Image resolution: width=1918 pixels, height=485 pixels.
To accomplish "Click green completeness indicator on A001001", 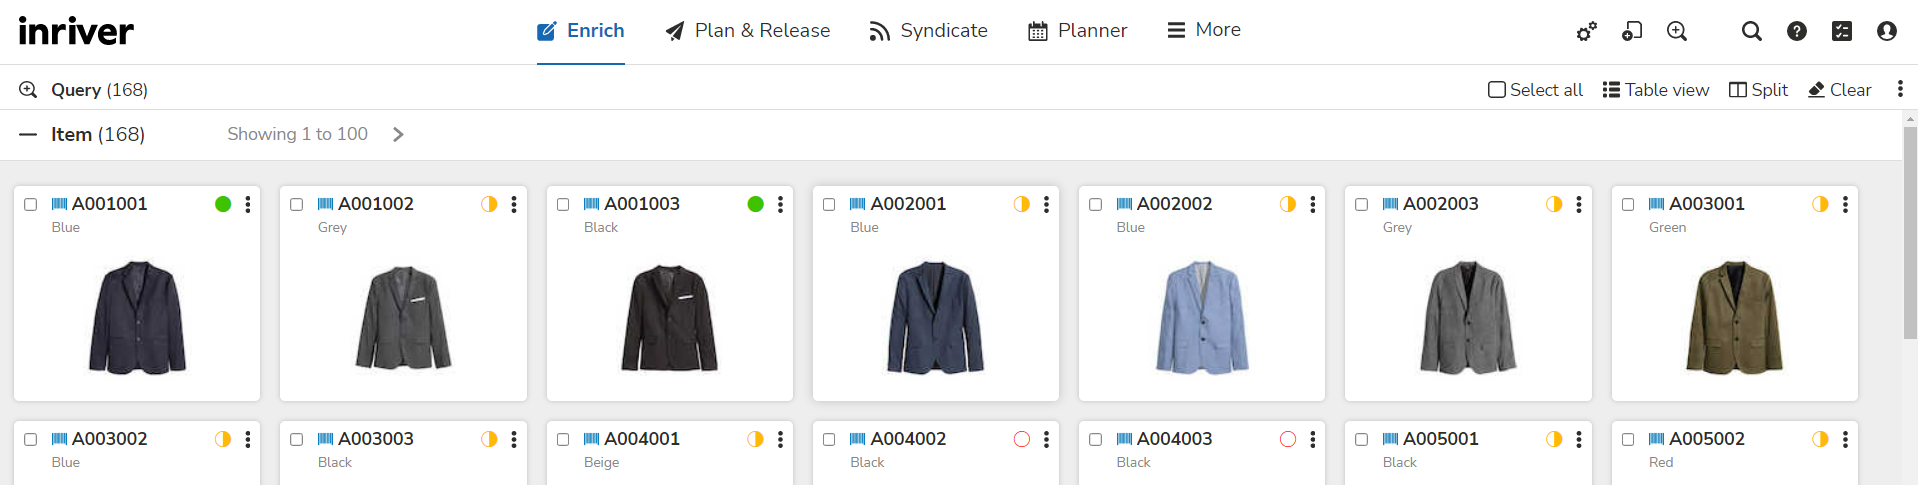I will tap(223, 204).
